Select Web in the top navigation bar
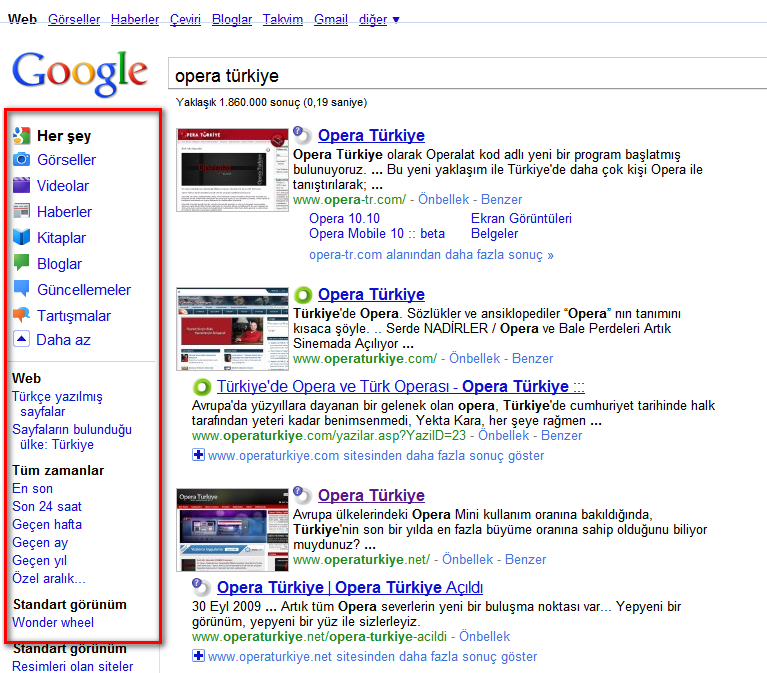 click(x=23, y=20)
